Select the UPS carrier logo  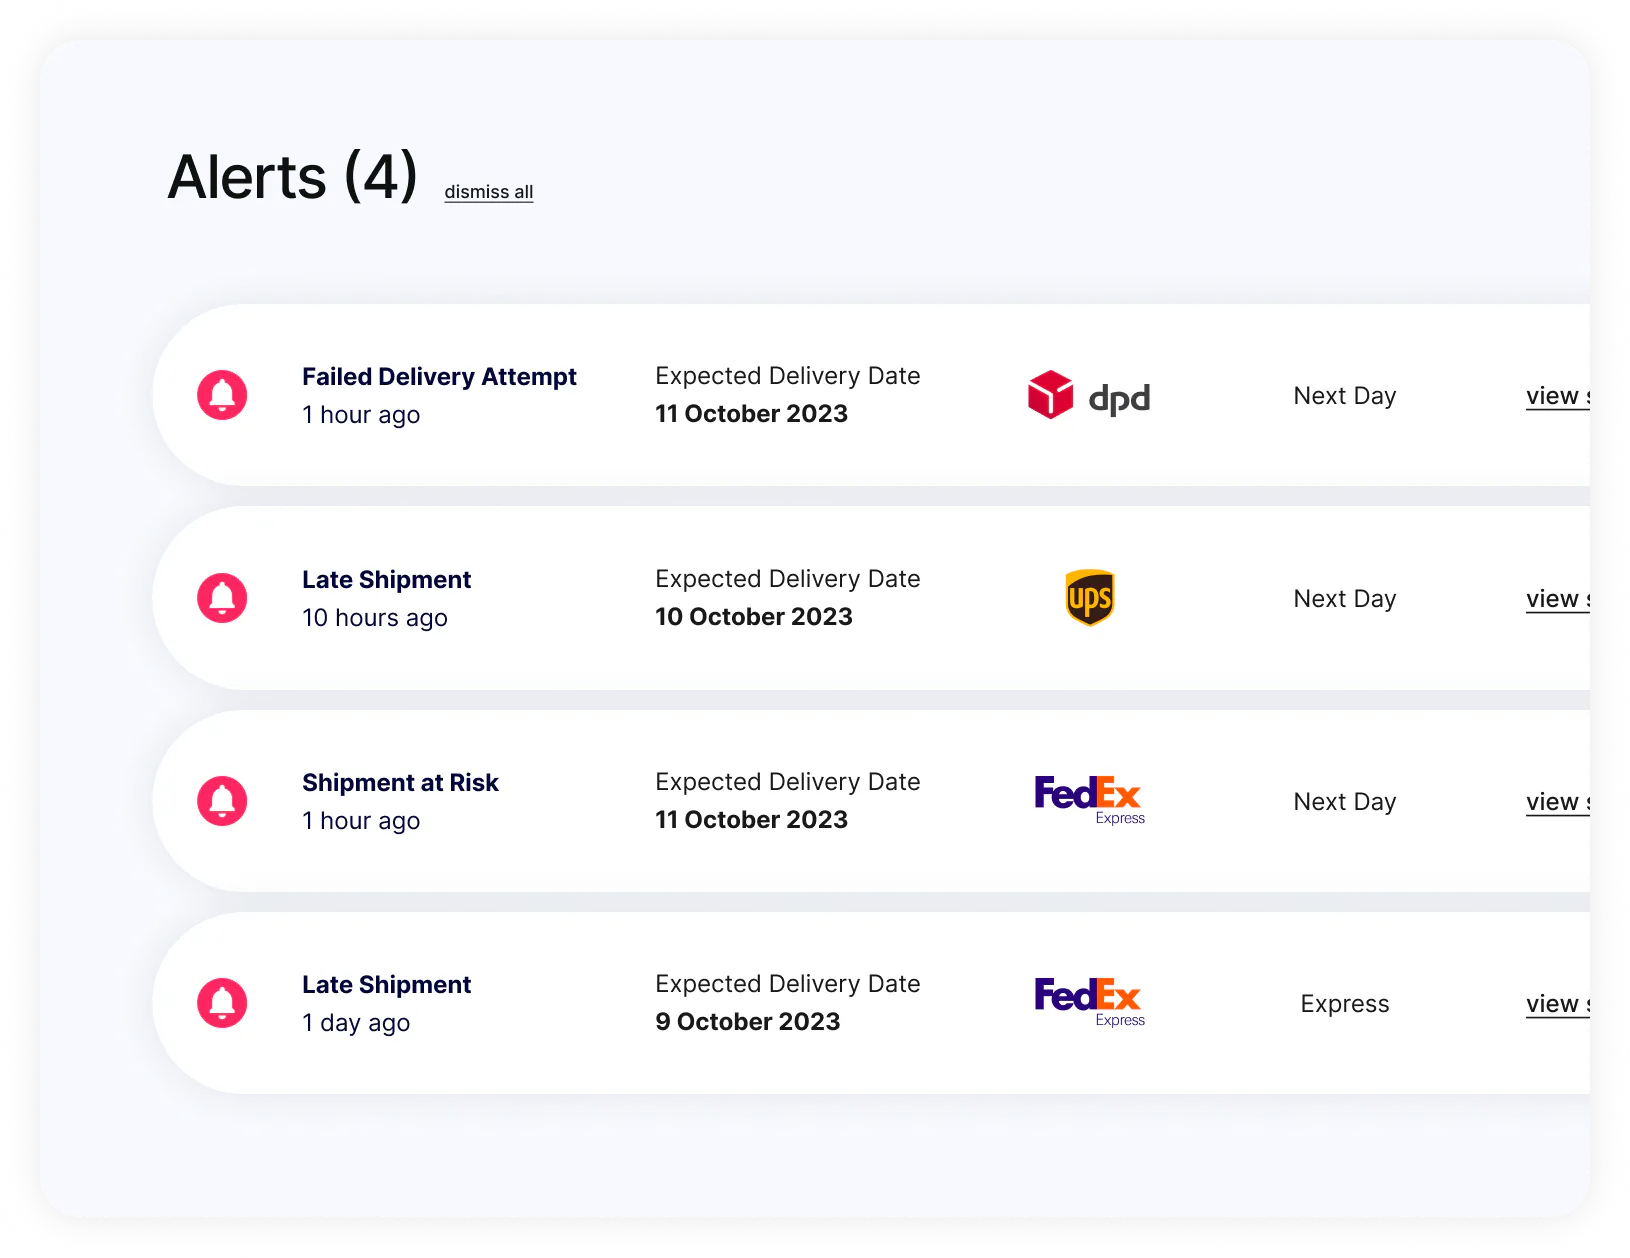coord(1090,598)
